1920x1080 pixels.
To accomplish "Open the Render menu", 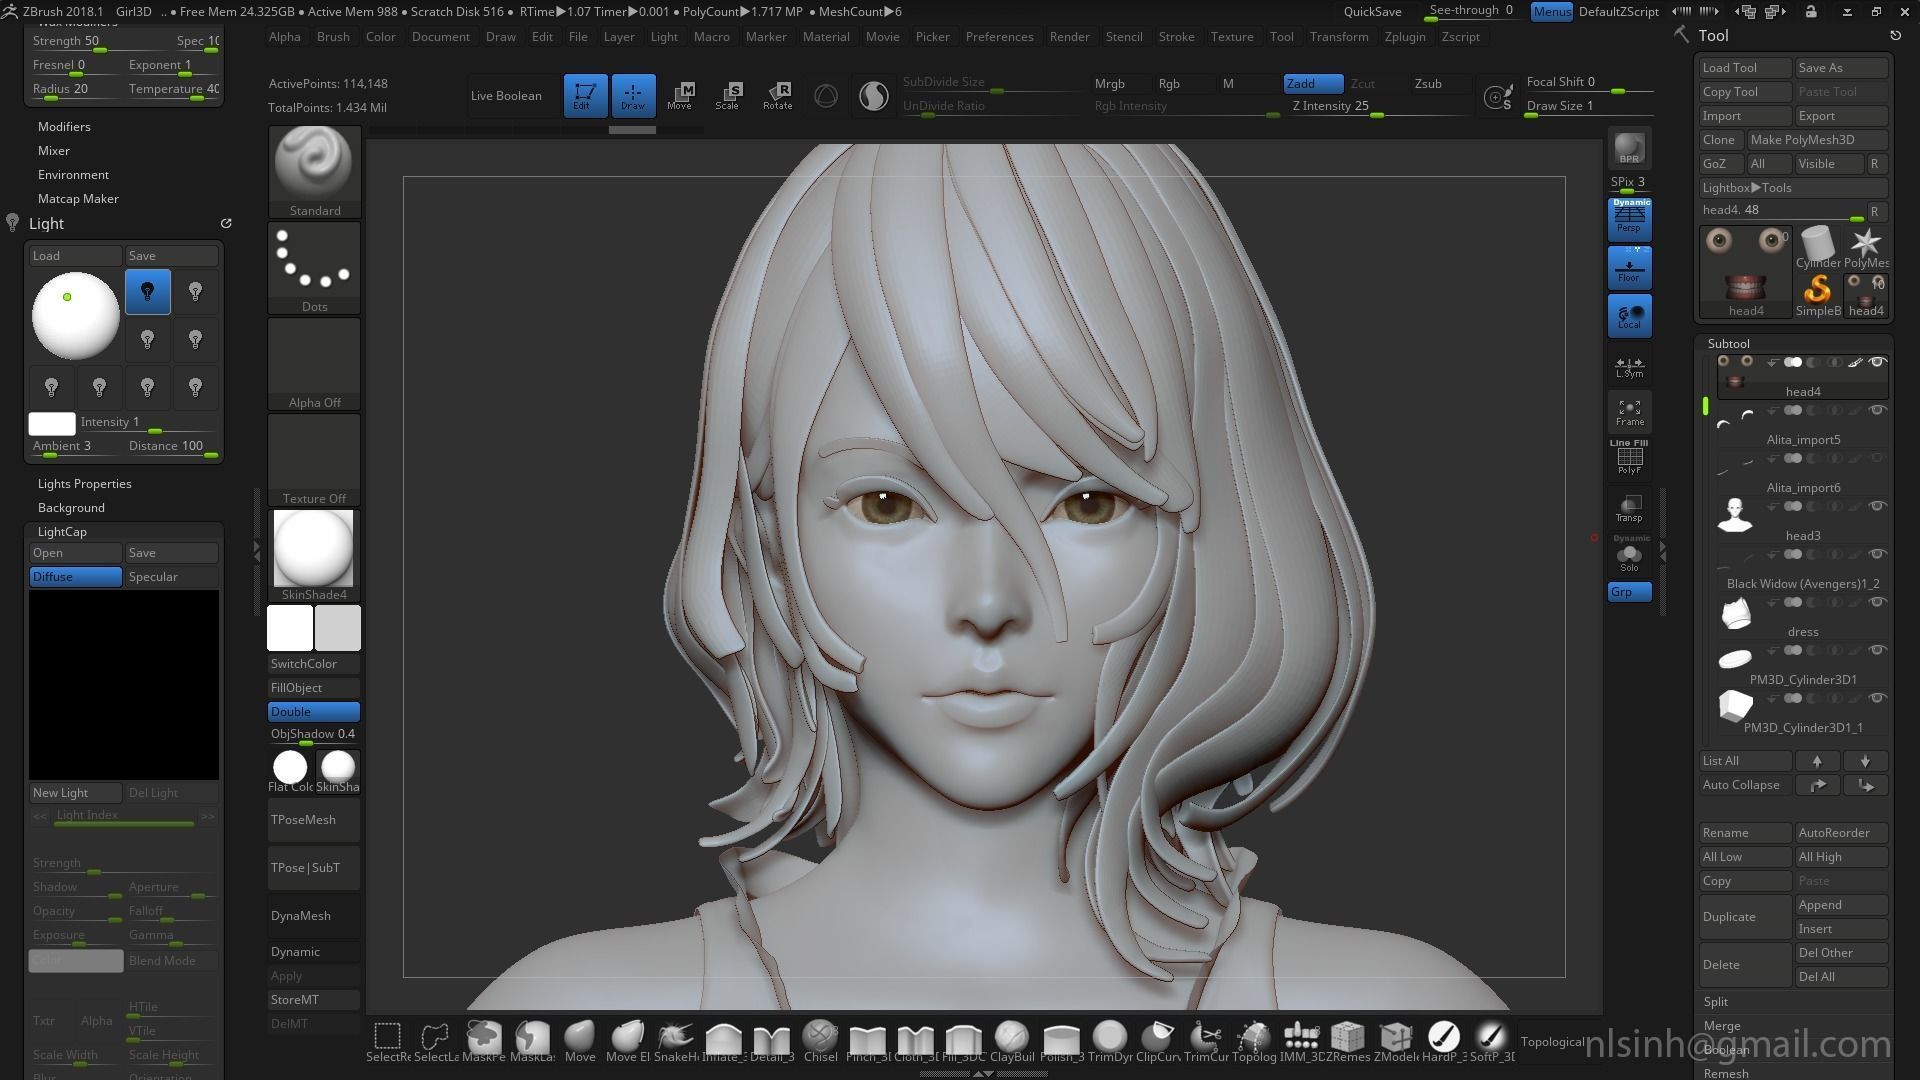I will [x=1069, y=37].
